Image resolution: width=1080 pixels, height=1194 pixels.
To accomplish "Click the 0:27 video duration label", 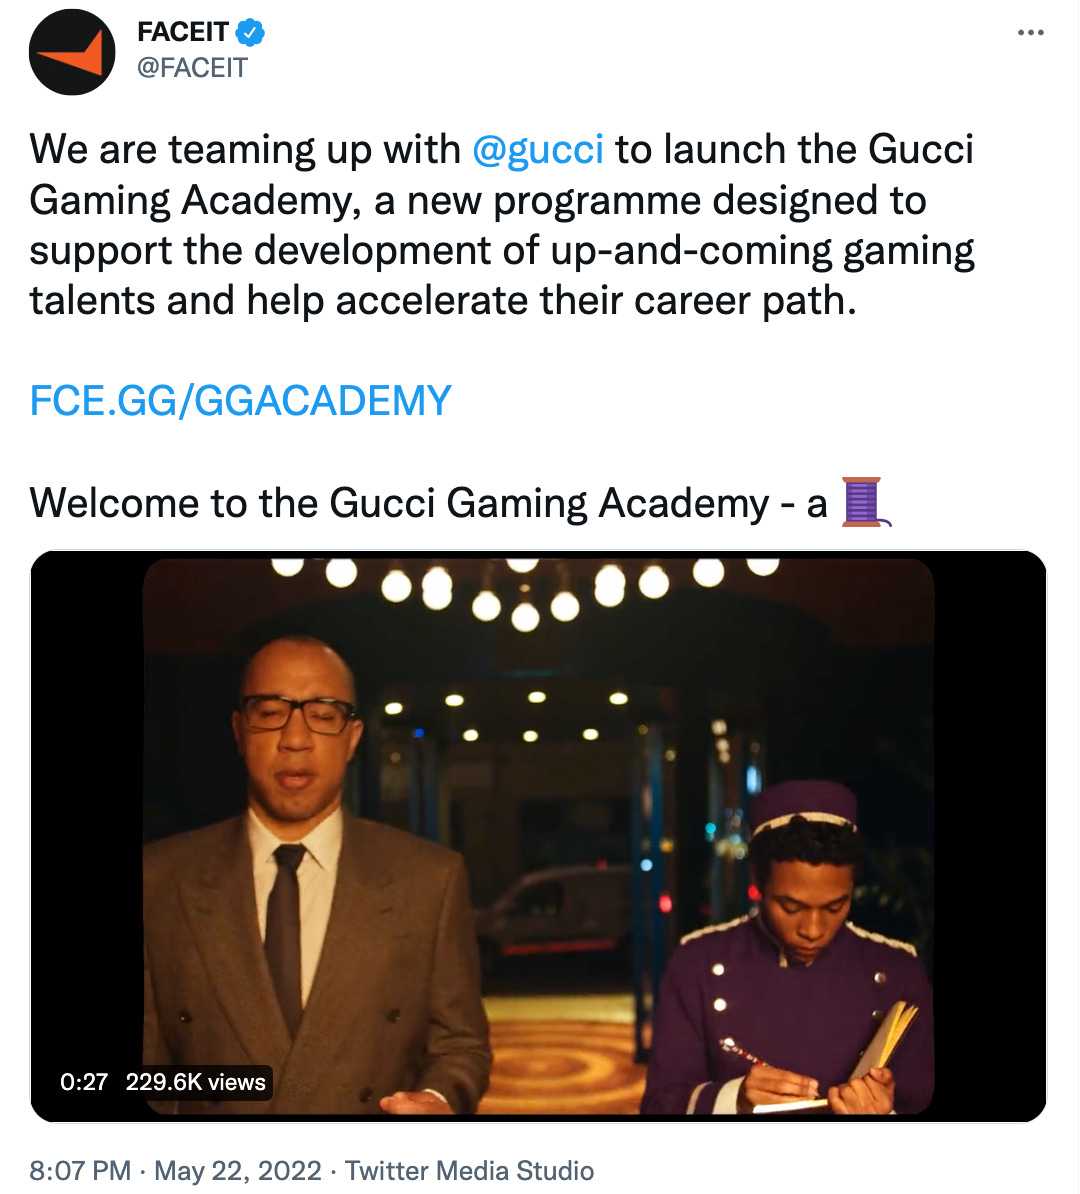I will (84, 1082).
